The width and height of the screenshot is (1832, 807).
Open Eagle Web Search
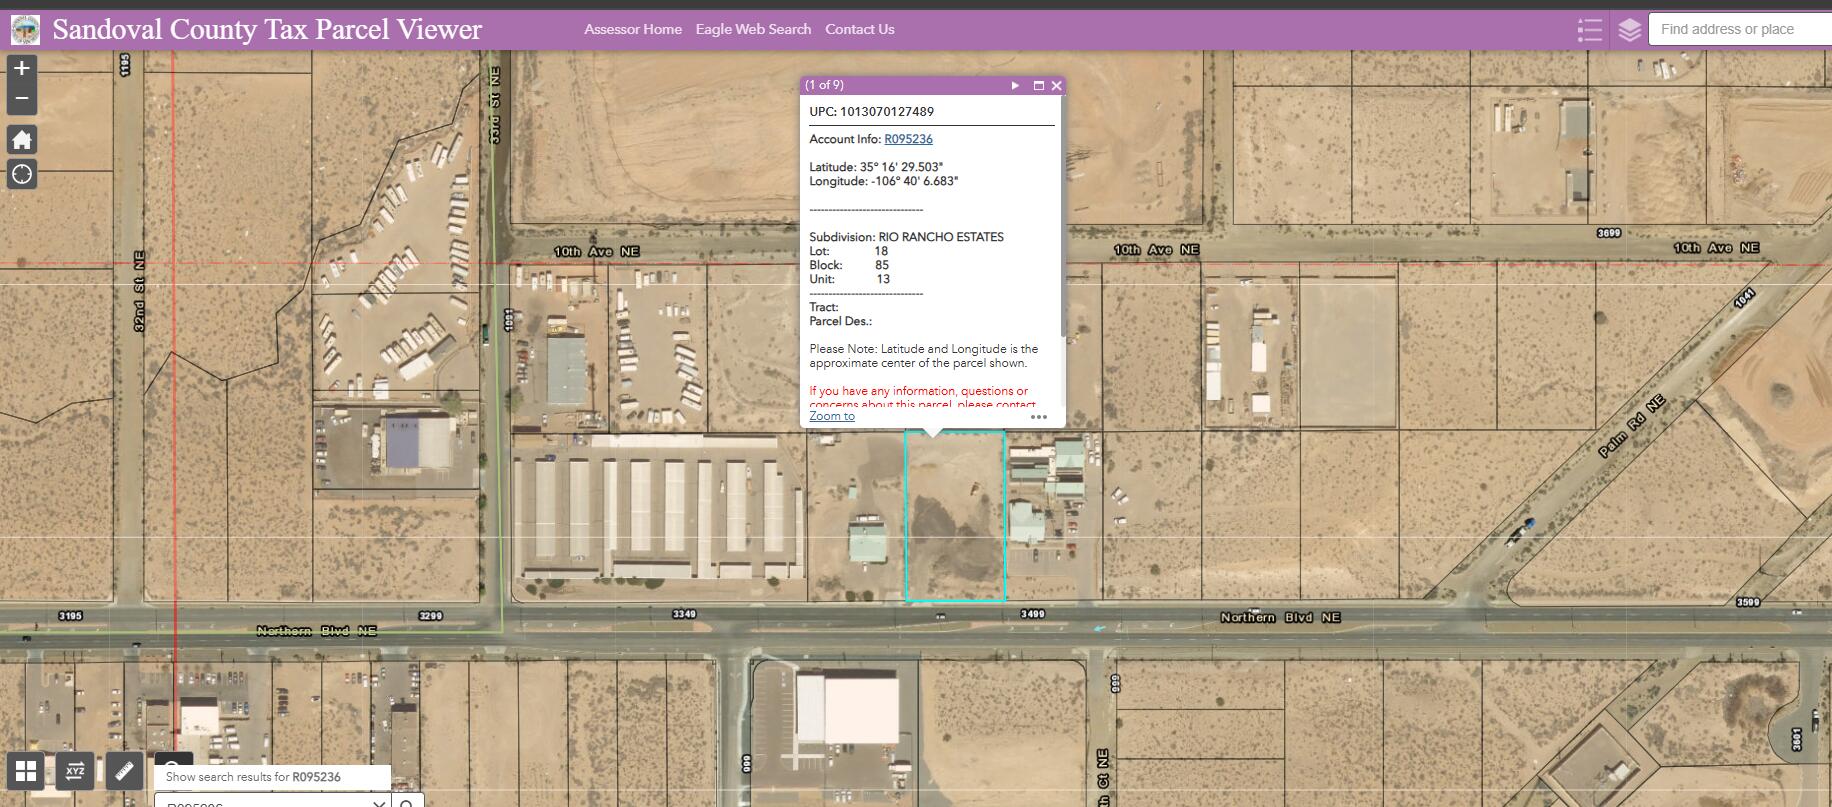pyautogui.click(x=753, y=29)
